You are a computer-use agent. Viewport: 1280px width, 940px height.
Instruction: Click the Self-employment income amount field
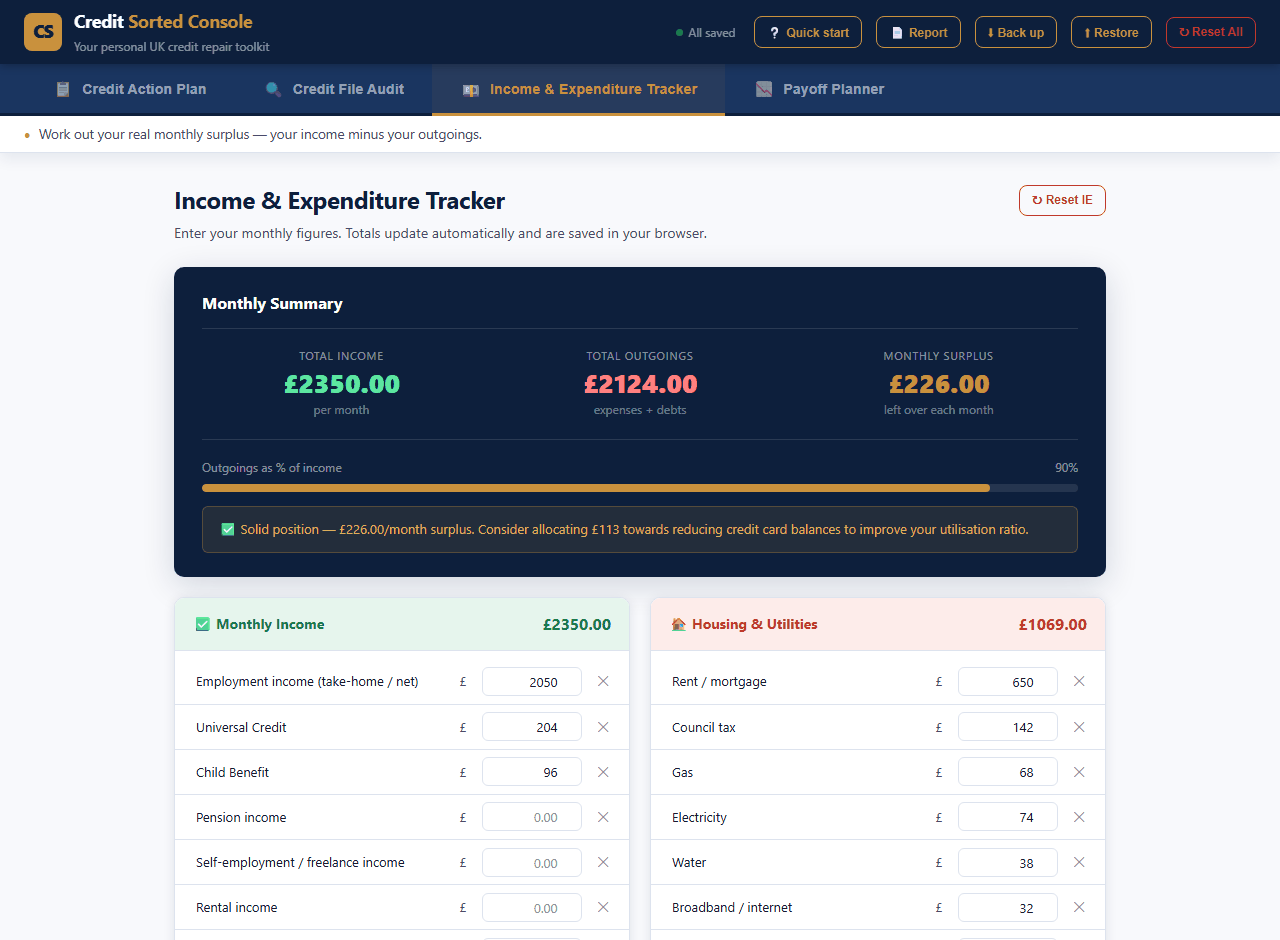pyautogui.click(x=532, y=862)
